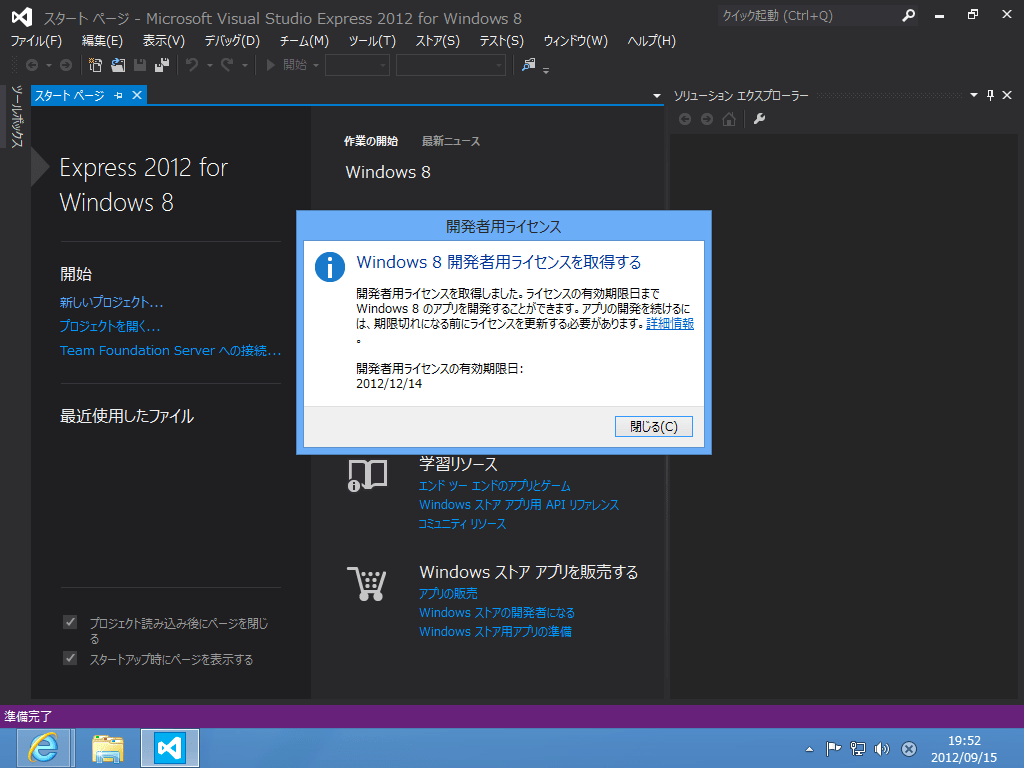This screenshot has width=1024, height=768.
Task: Click the New Project toolbar icon
Action: (95, 65)
